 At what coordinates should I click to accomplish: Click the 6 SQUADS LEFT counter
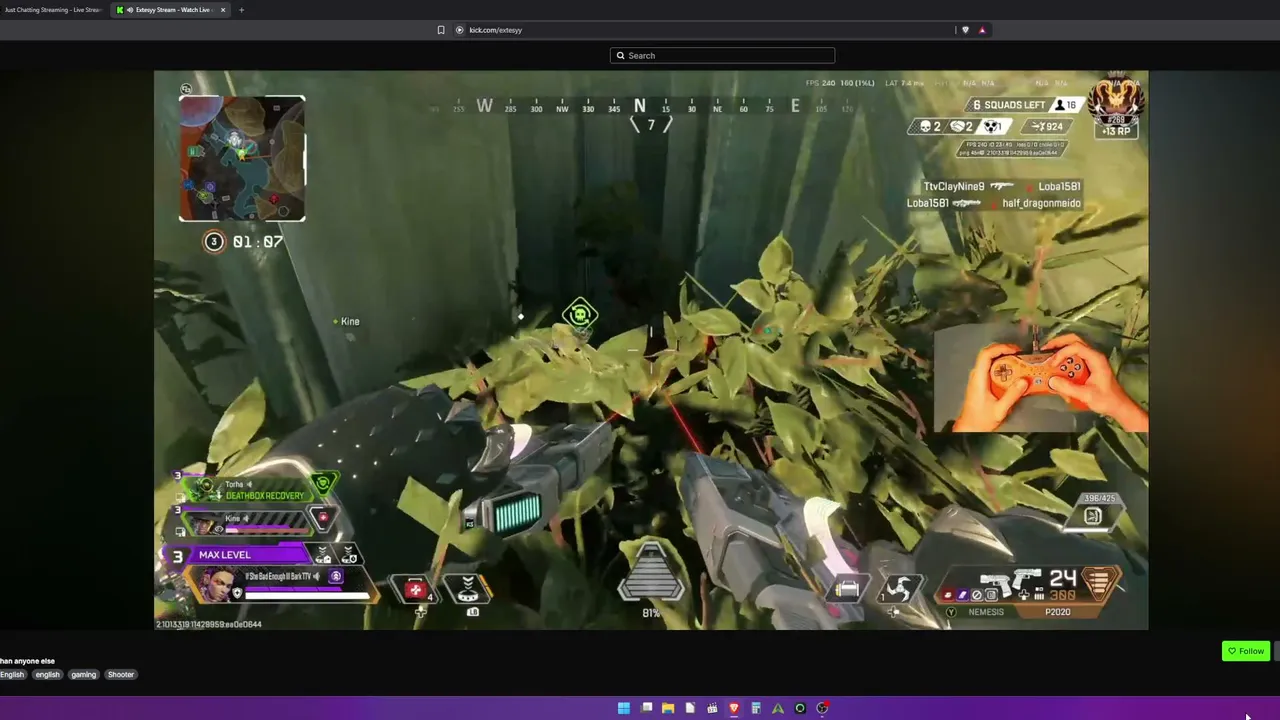[x=1008, y=105]
